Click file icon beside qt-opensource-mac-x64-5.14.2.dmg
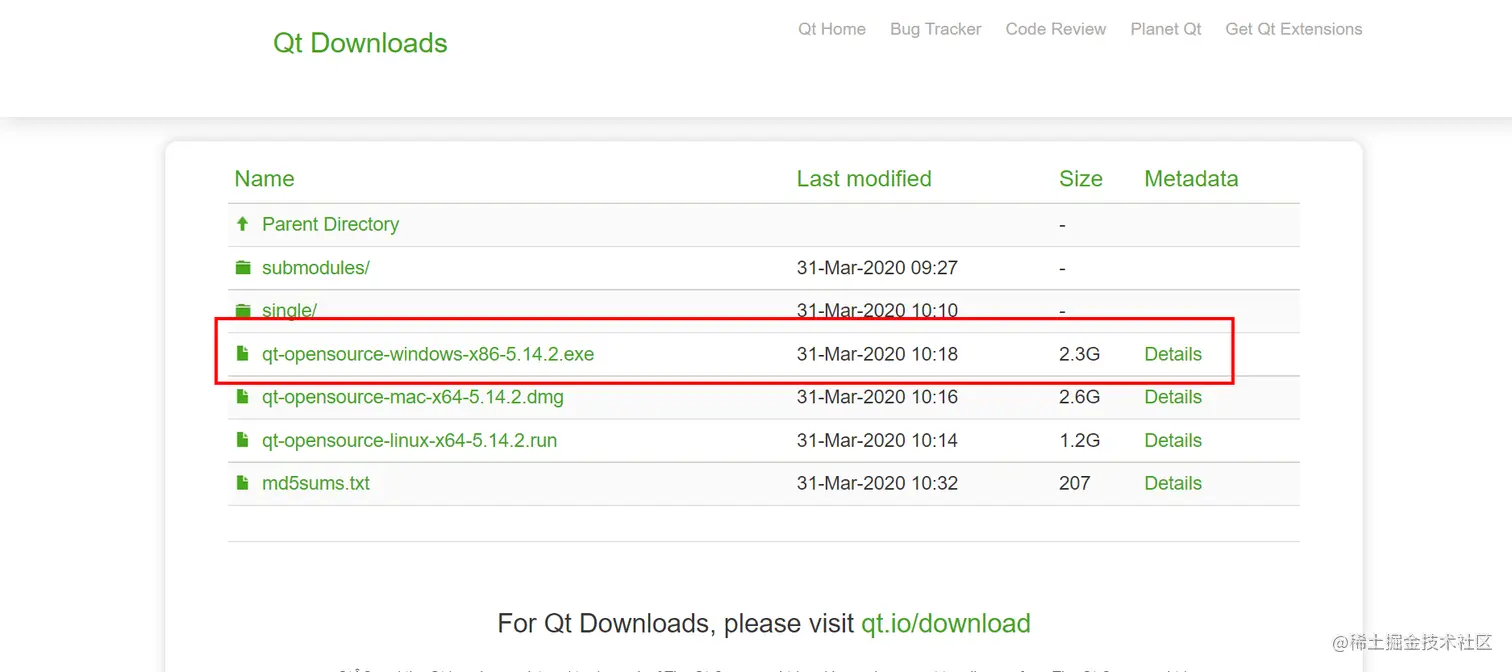This screenshot has height=672, width=1512. (x=242, y=397)
